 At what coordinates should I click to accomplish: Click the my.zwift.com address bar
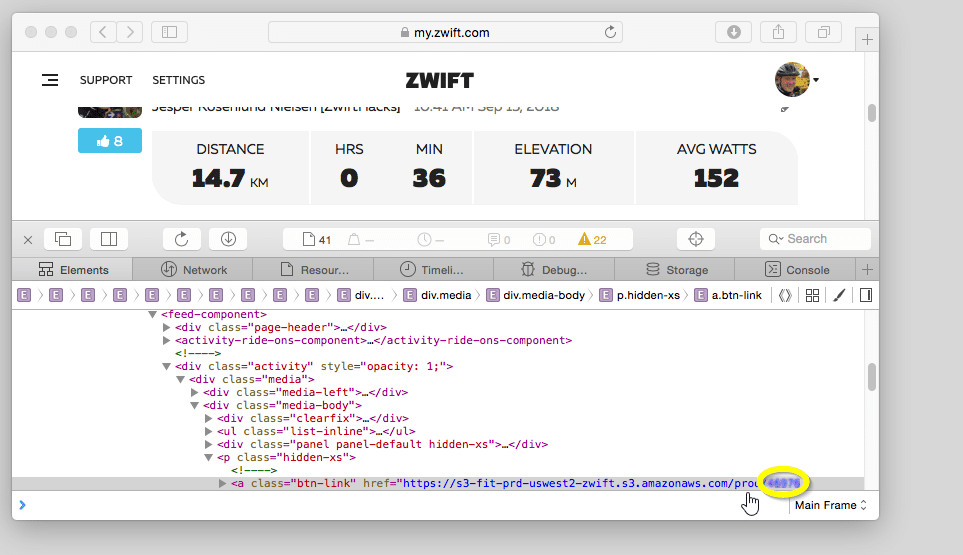445,32
